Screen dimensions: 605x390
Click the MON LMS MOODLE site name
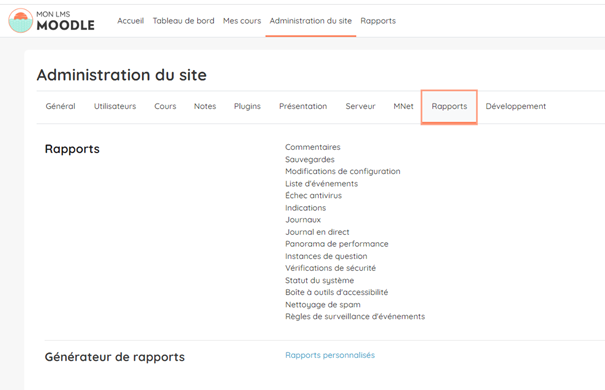click(66, 21)
